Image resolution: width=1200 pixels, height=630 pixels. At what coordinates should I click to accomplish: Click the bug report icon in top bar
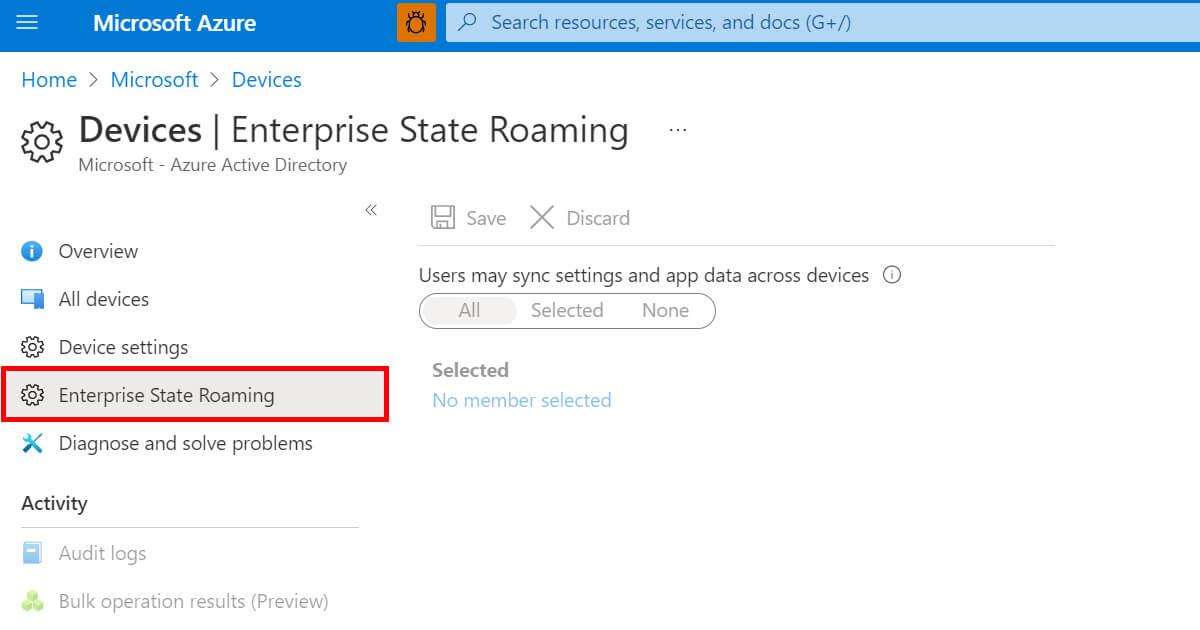coord(416,22)
